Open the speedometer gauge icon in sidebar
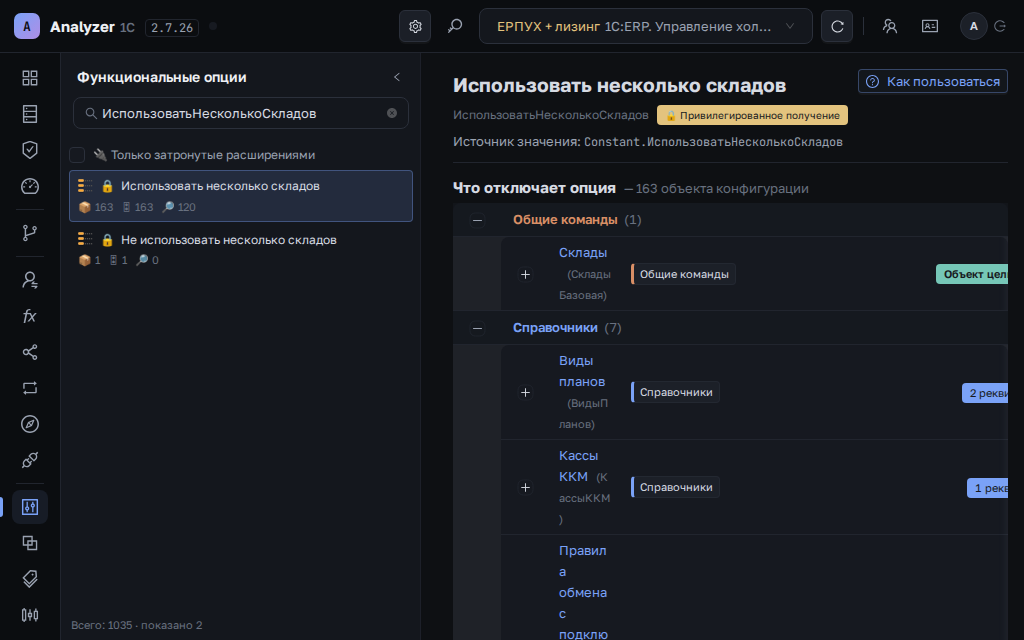 pos(30,186)
